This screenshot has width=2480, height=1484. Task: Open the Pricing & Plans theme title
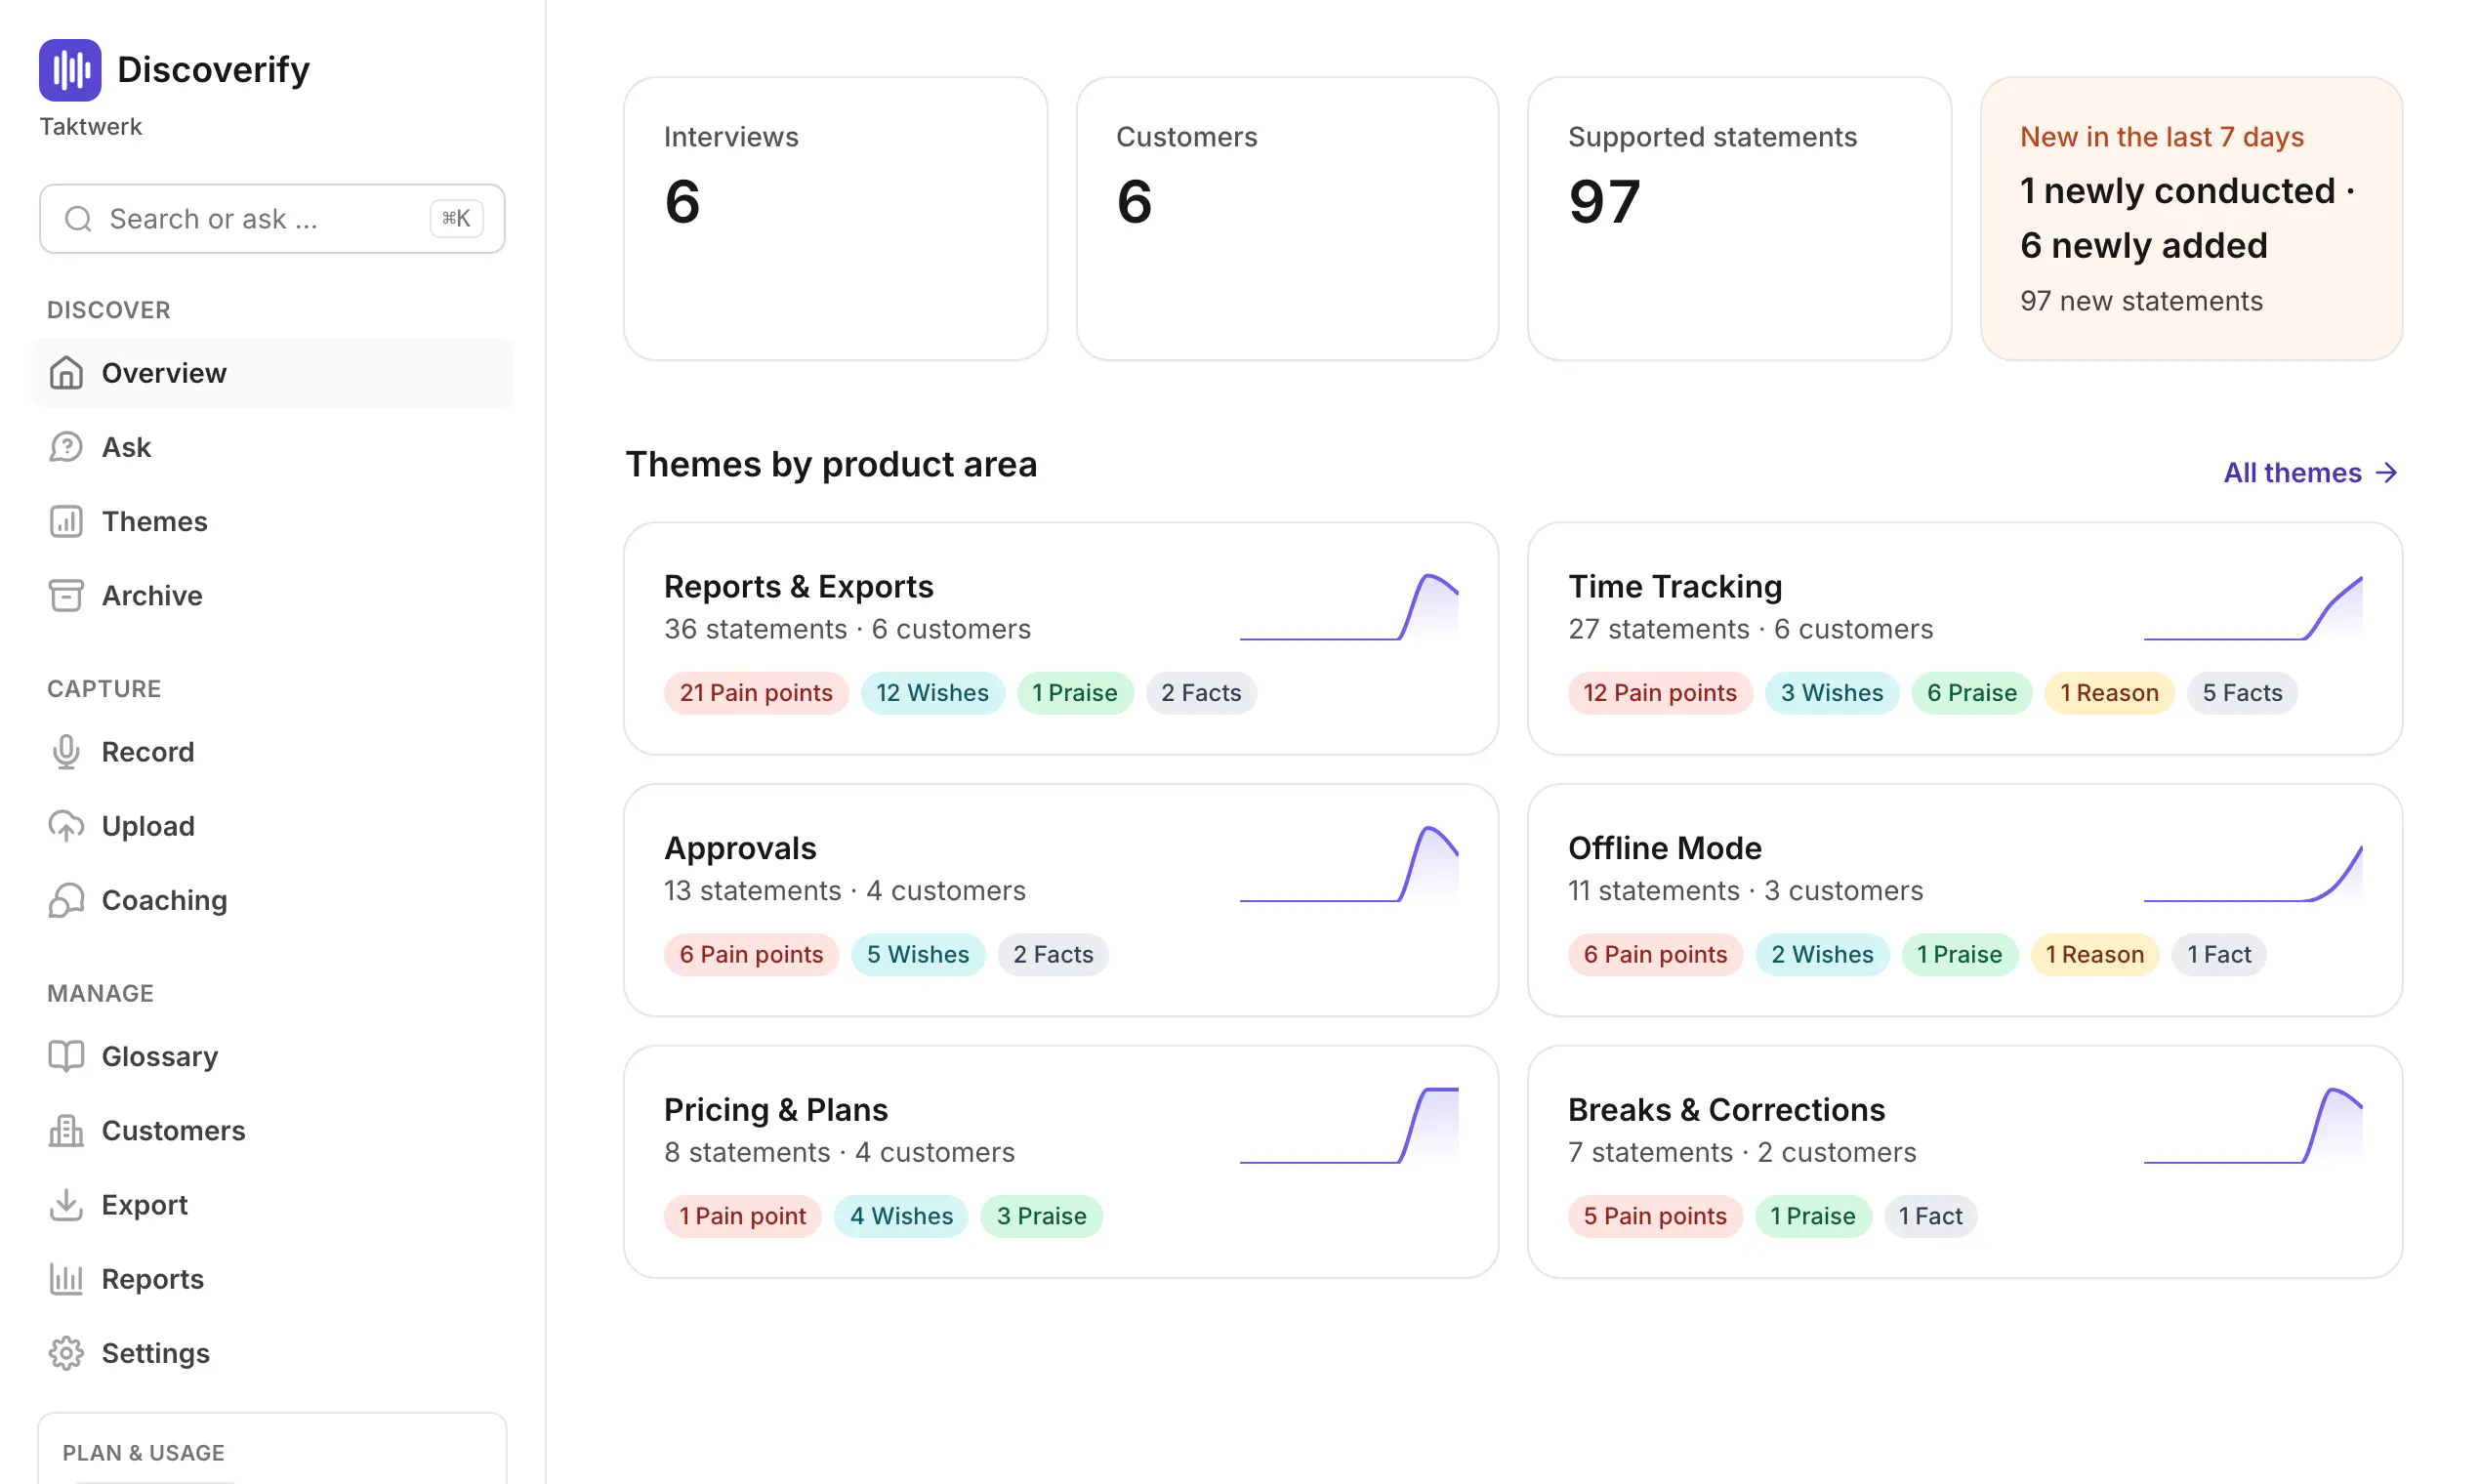(x=775, y=1110)
